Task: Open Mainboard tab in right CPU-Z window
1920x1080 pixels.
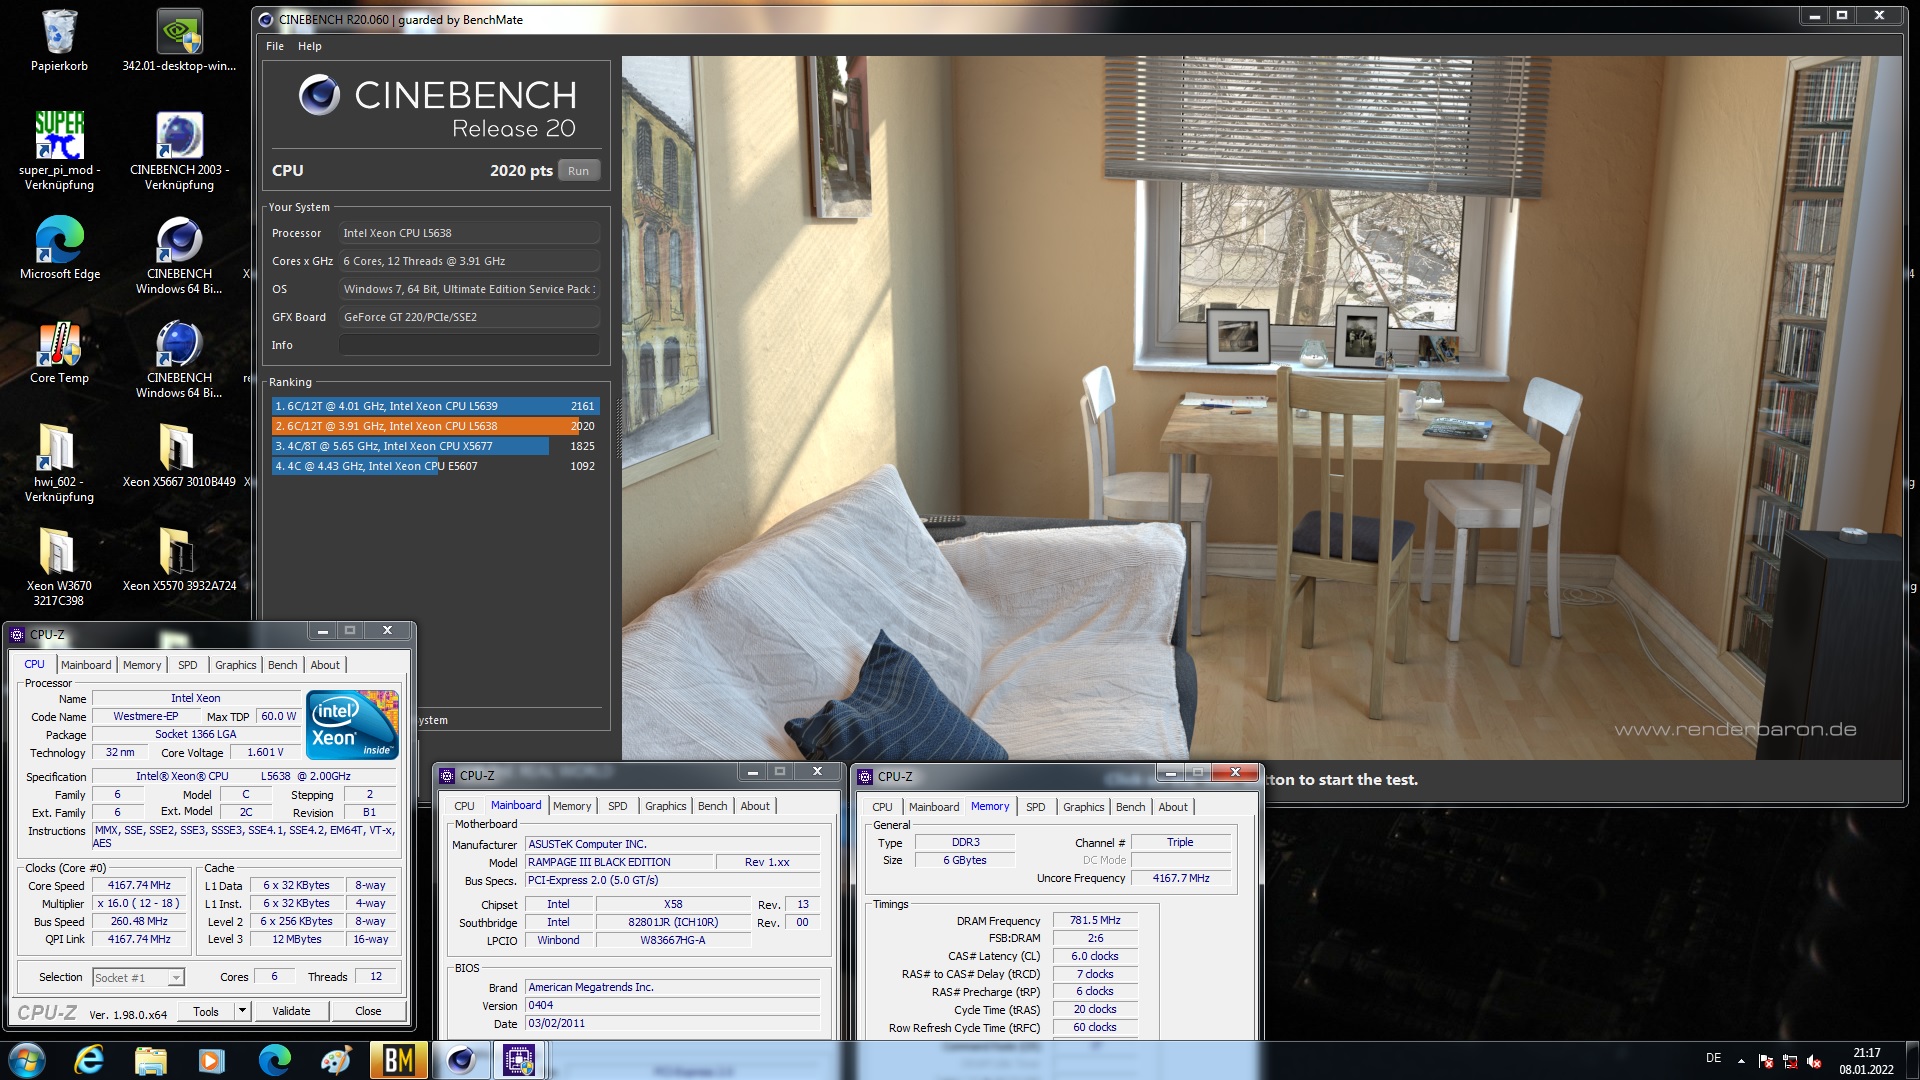Action: (934, 807)
